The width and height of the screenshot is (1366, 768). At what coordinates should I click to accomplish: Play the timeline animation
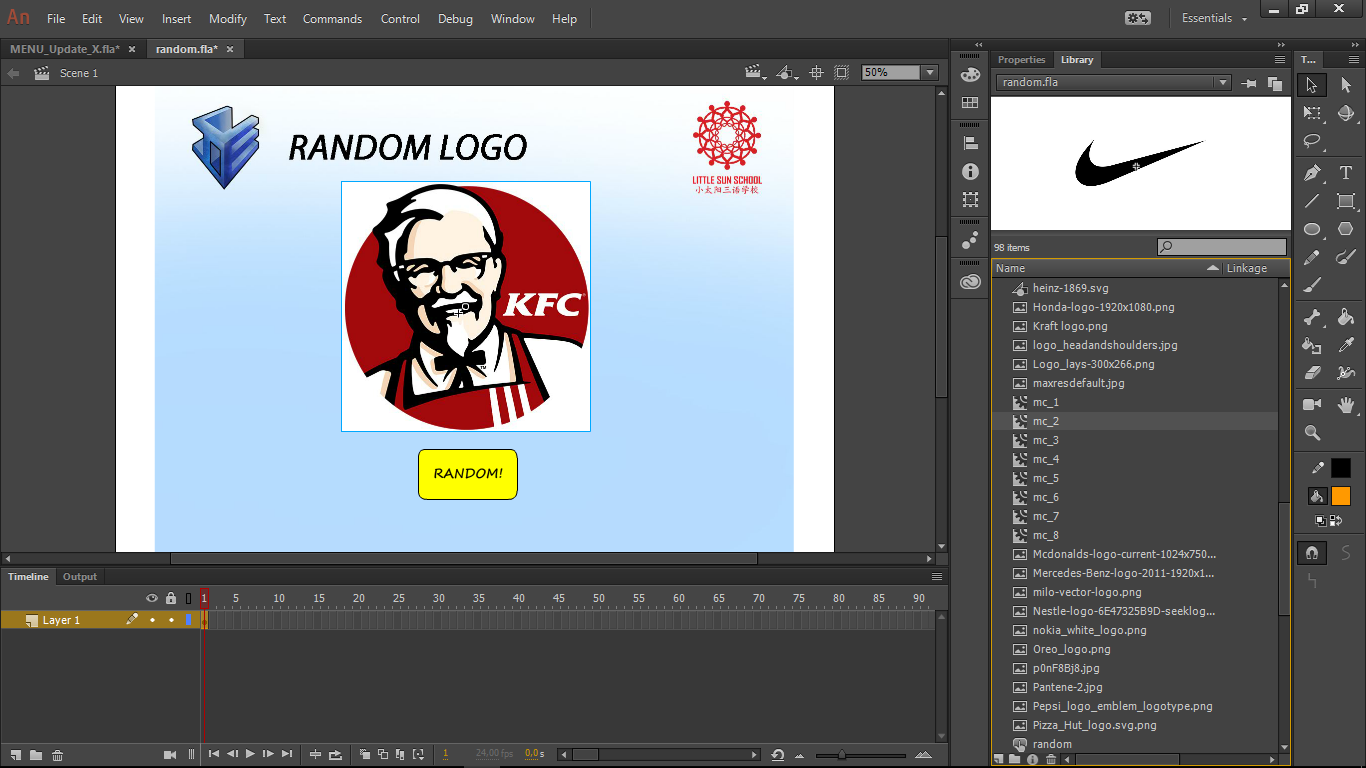point(250,754)
